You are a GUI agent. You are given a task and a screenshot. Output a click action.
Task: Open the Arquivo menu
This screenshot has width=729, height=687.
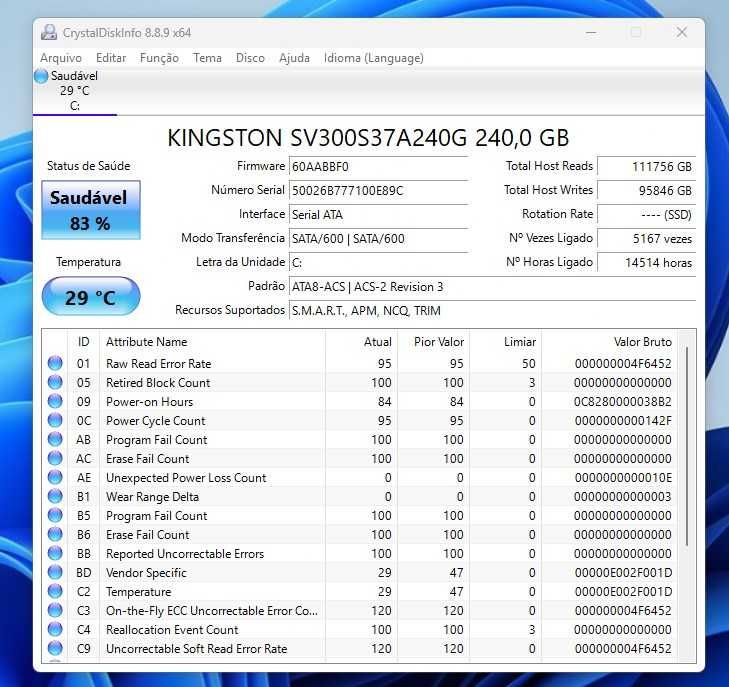click(61, 58)
